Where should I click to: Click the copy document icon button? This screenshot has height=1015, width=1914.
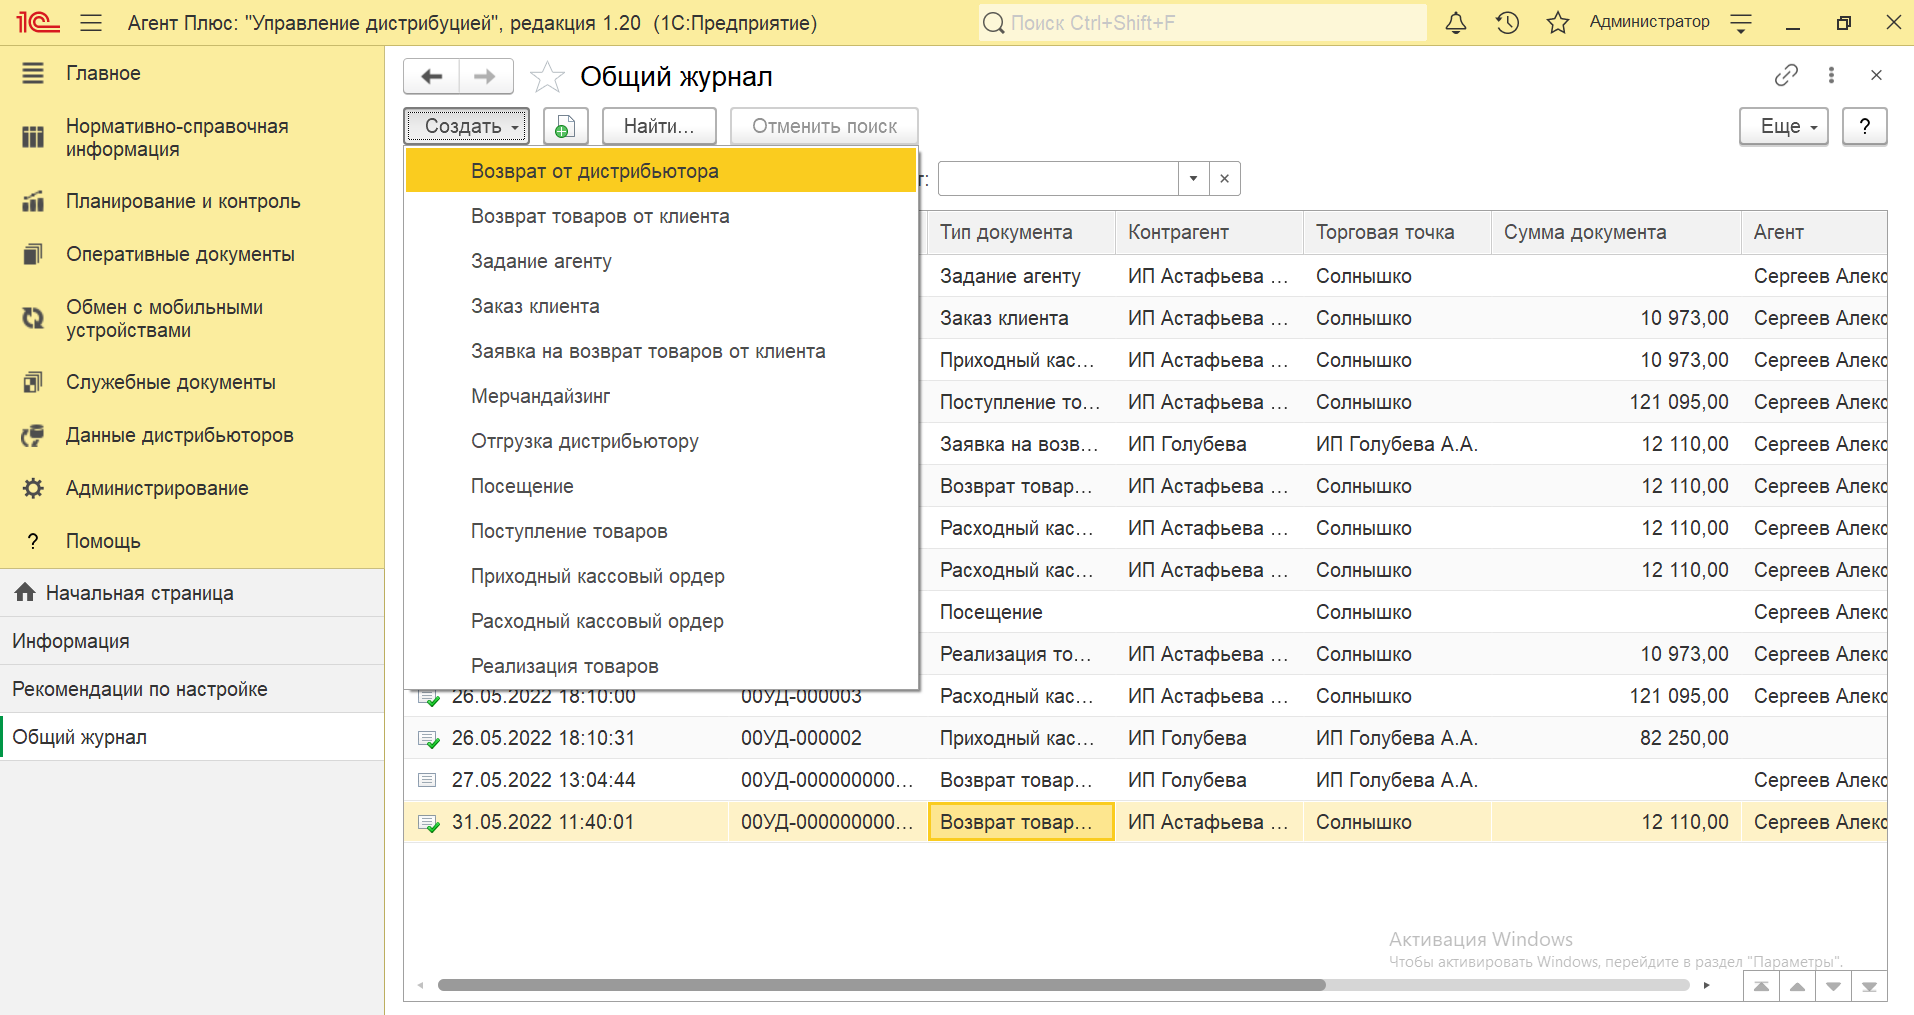coord(565,127)
